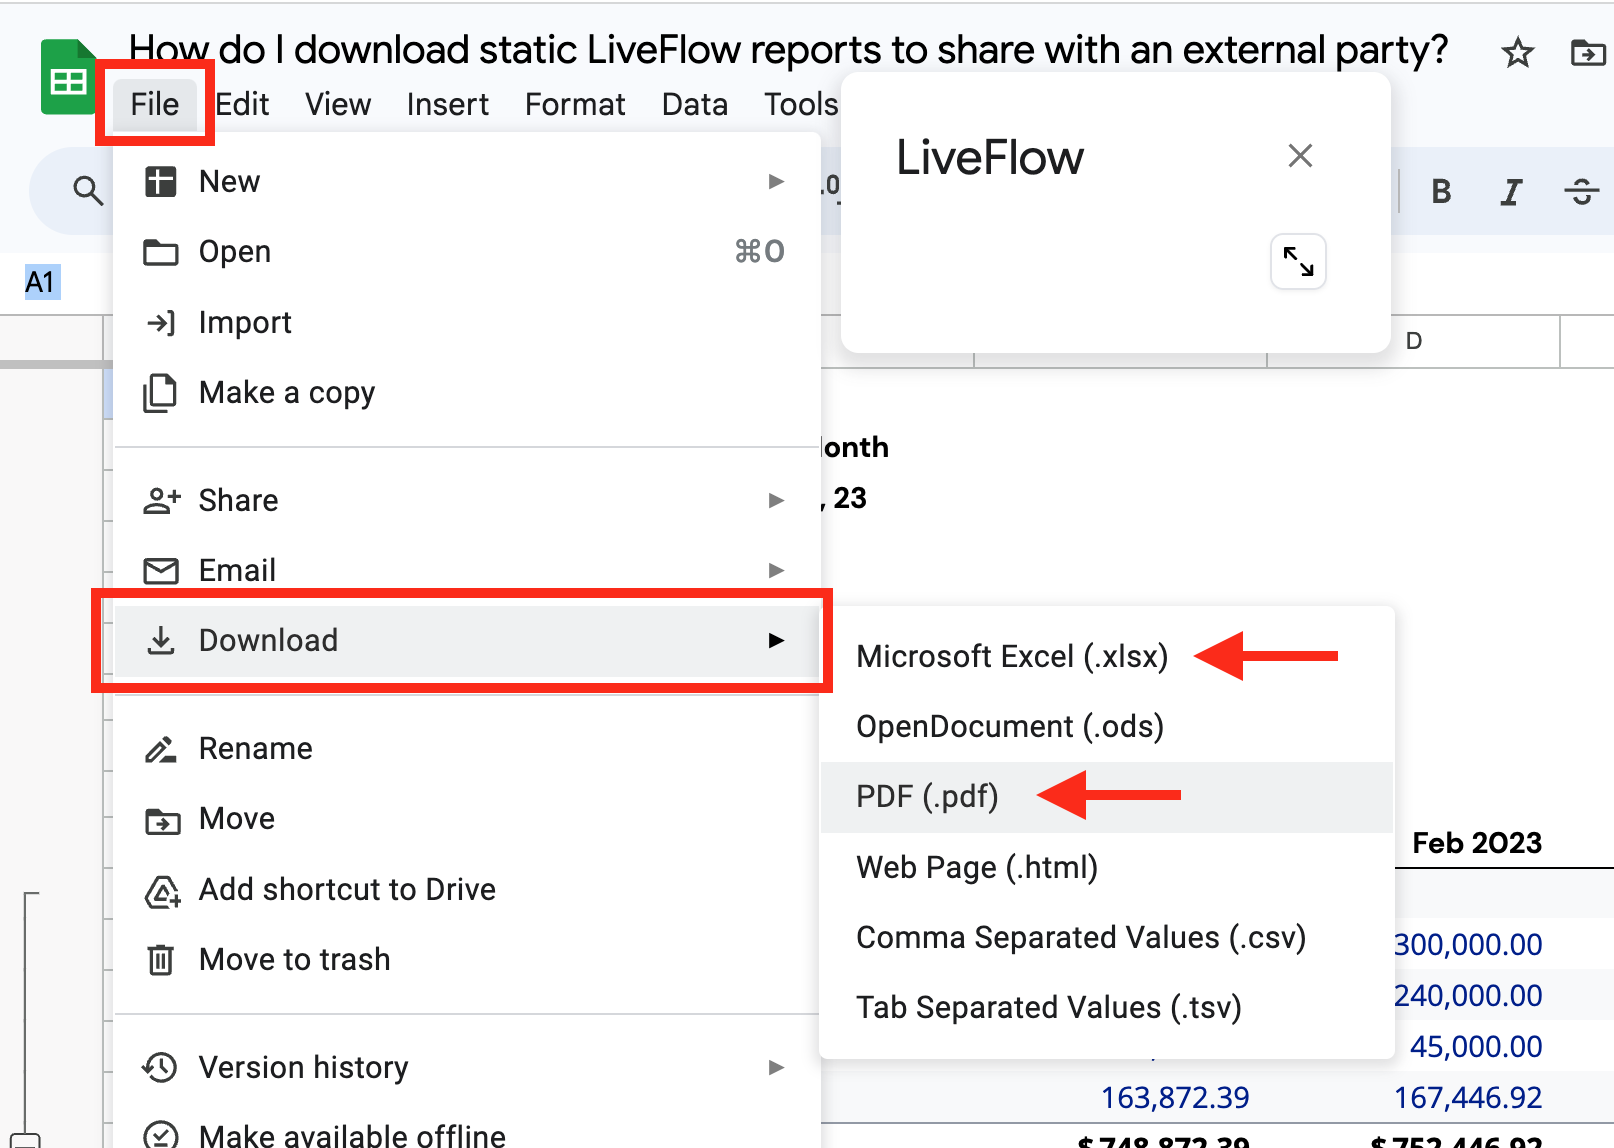
Task: Choose Download in the File menu
Action: [467, 640]
